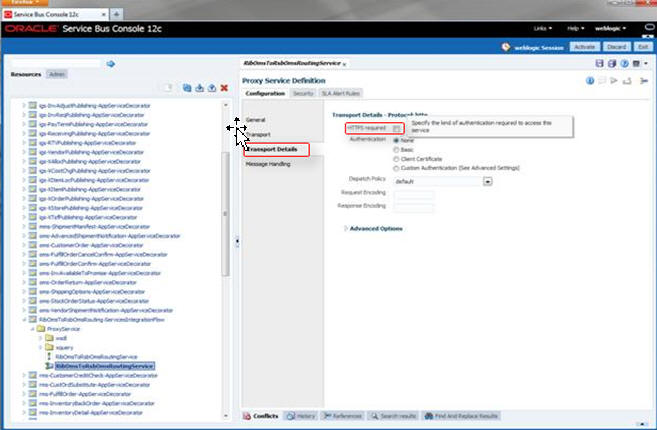Click the weblogic Session icon
The image size is (657, 430).
tap(506, 47)
